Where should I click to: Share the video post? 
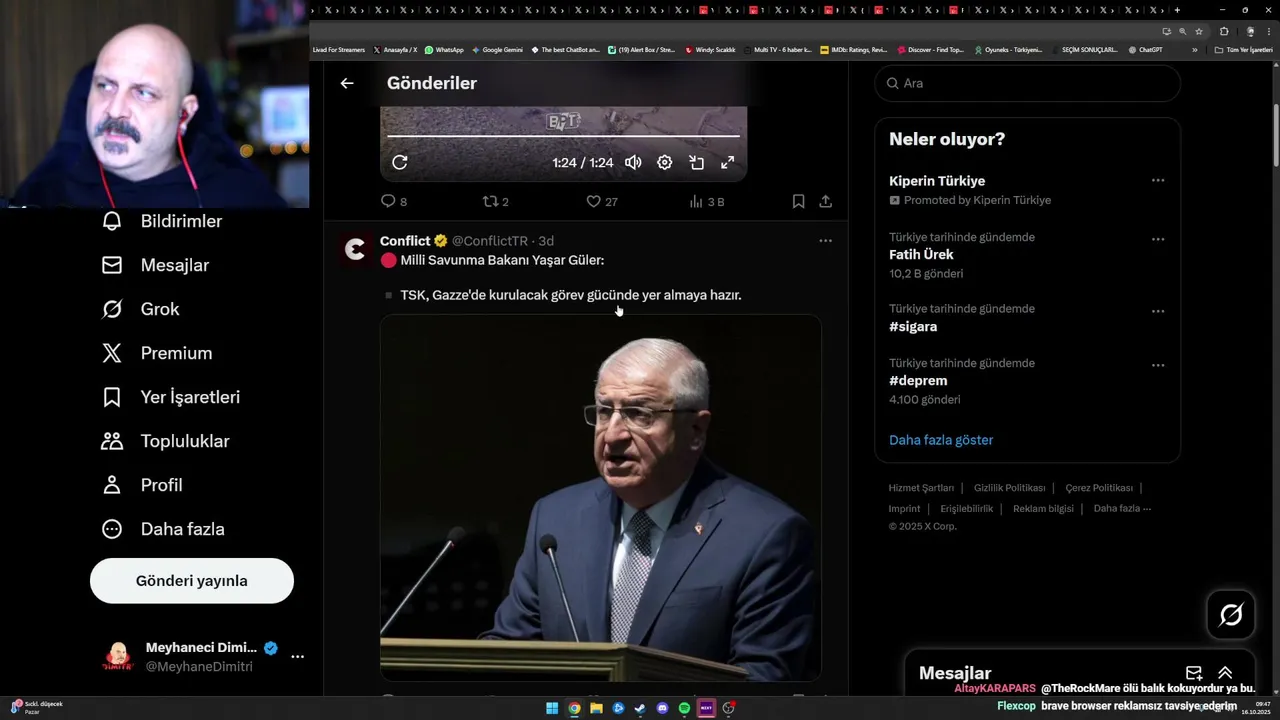point(826,201)
